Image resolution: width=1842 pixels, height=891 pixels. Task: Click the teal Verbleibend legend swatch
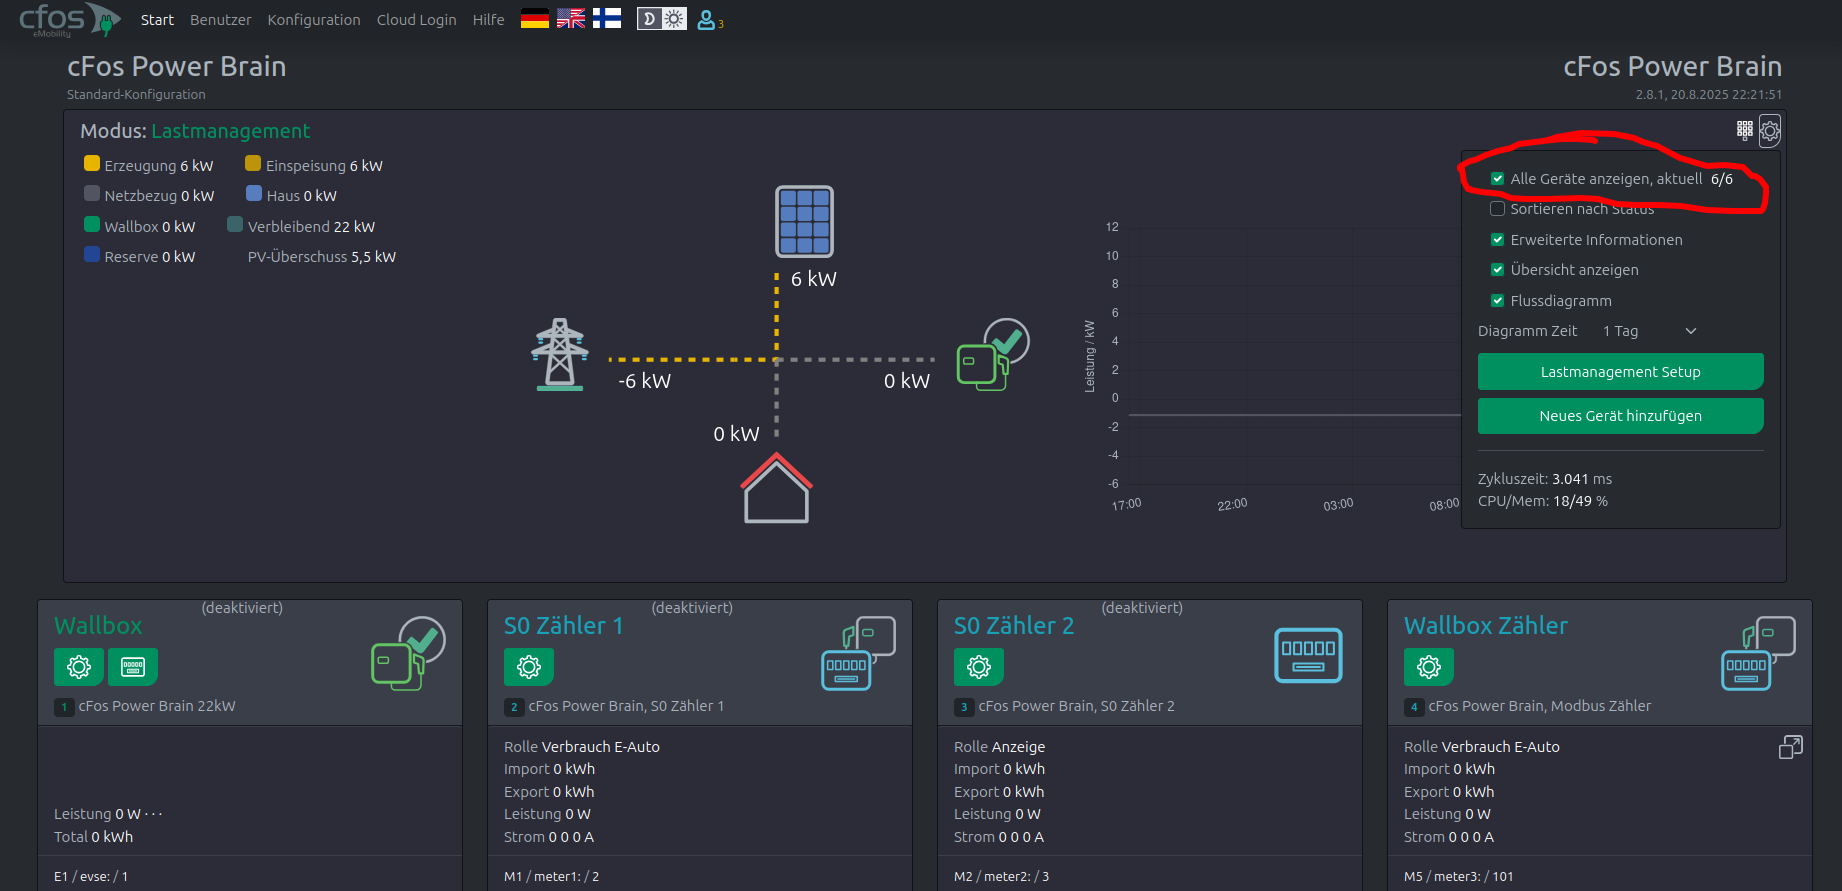point(235,225)
